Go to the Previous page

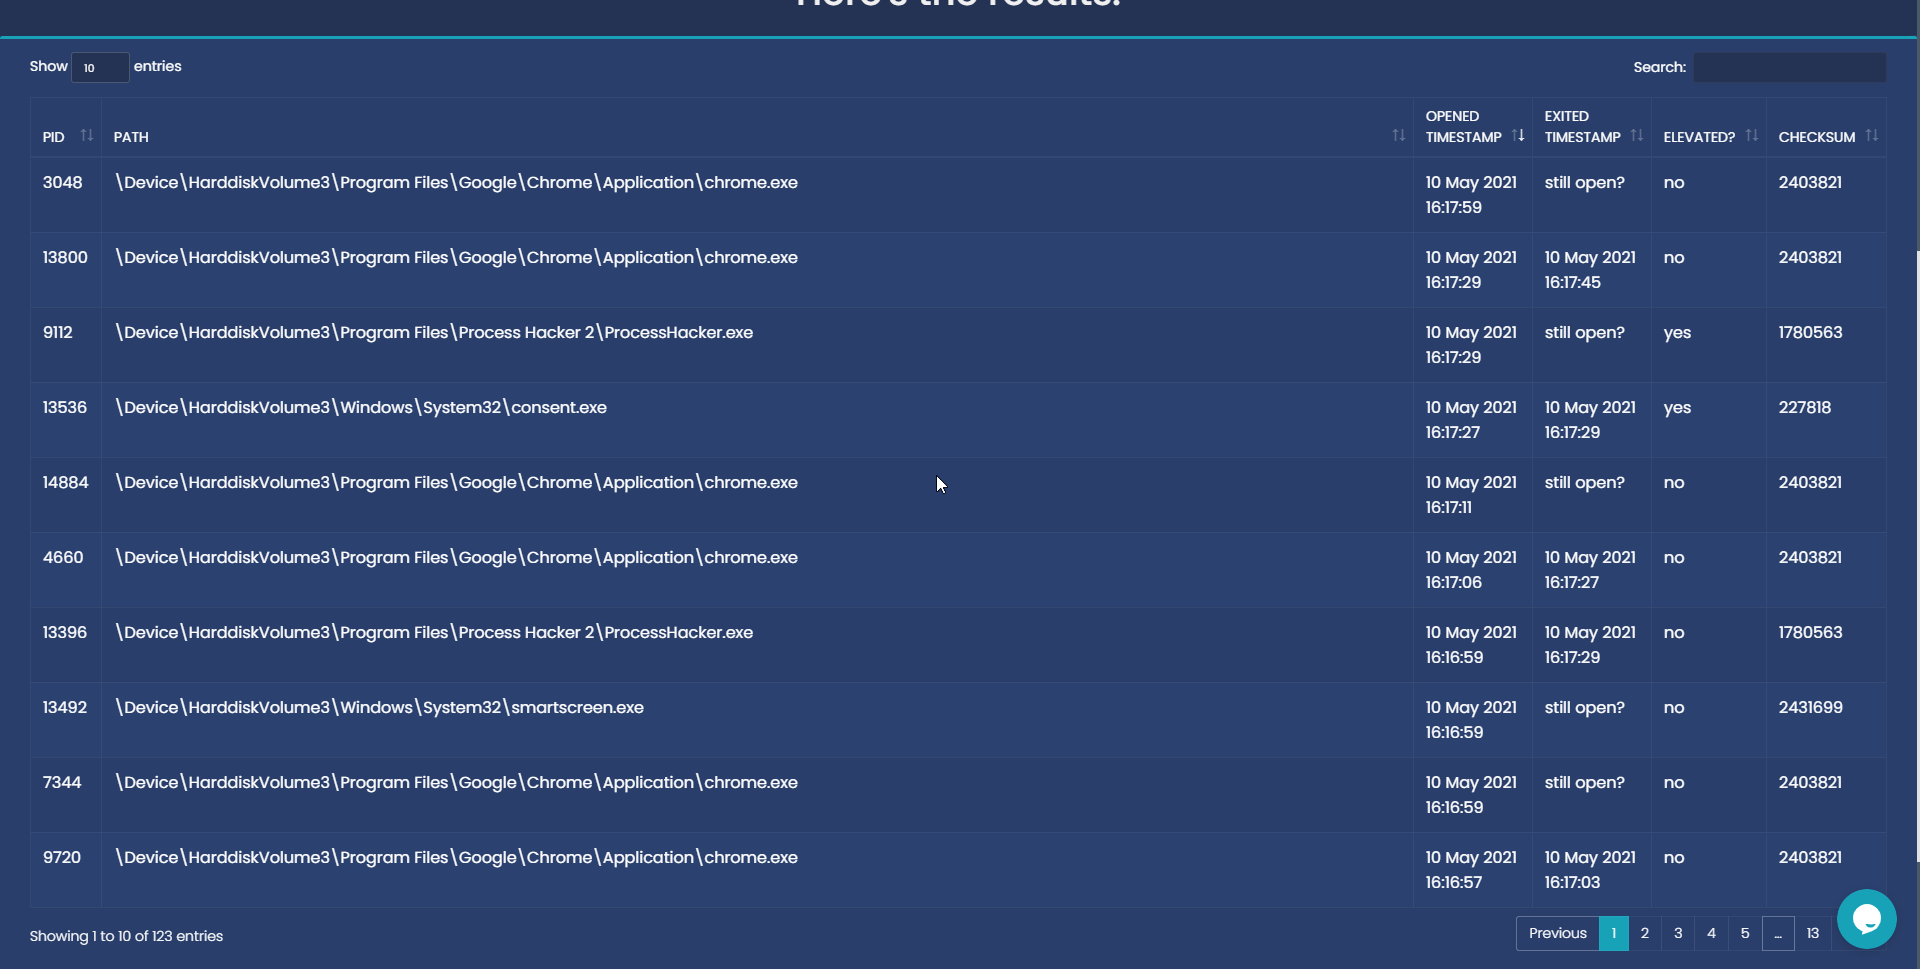pyautogui.click(x=1557, y=933)
